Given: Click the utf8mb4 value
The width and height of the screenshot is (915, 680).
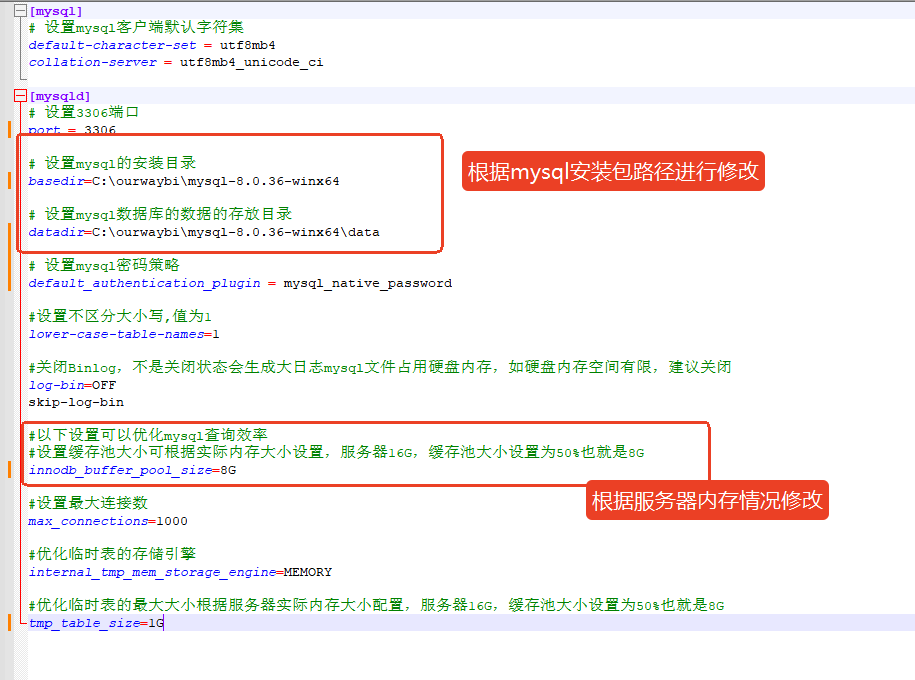Looking at the screenshot, I should point(247,45).
